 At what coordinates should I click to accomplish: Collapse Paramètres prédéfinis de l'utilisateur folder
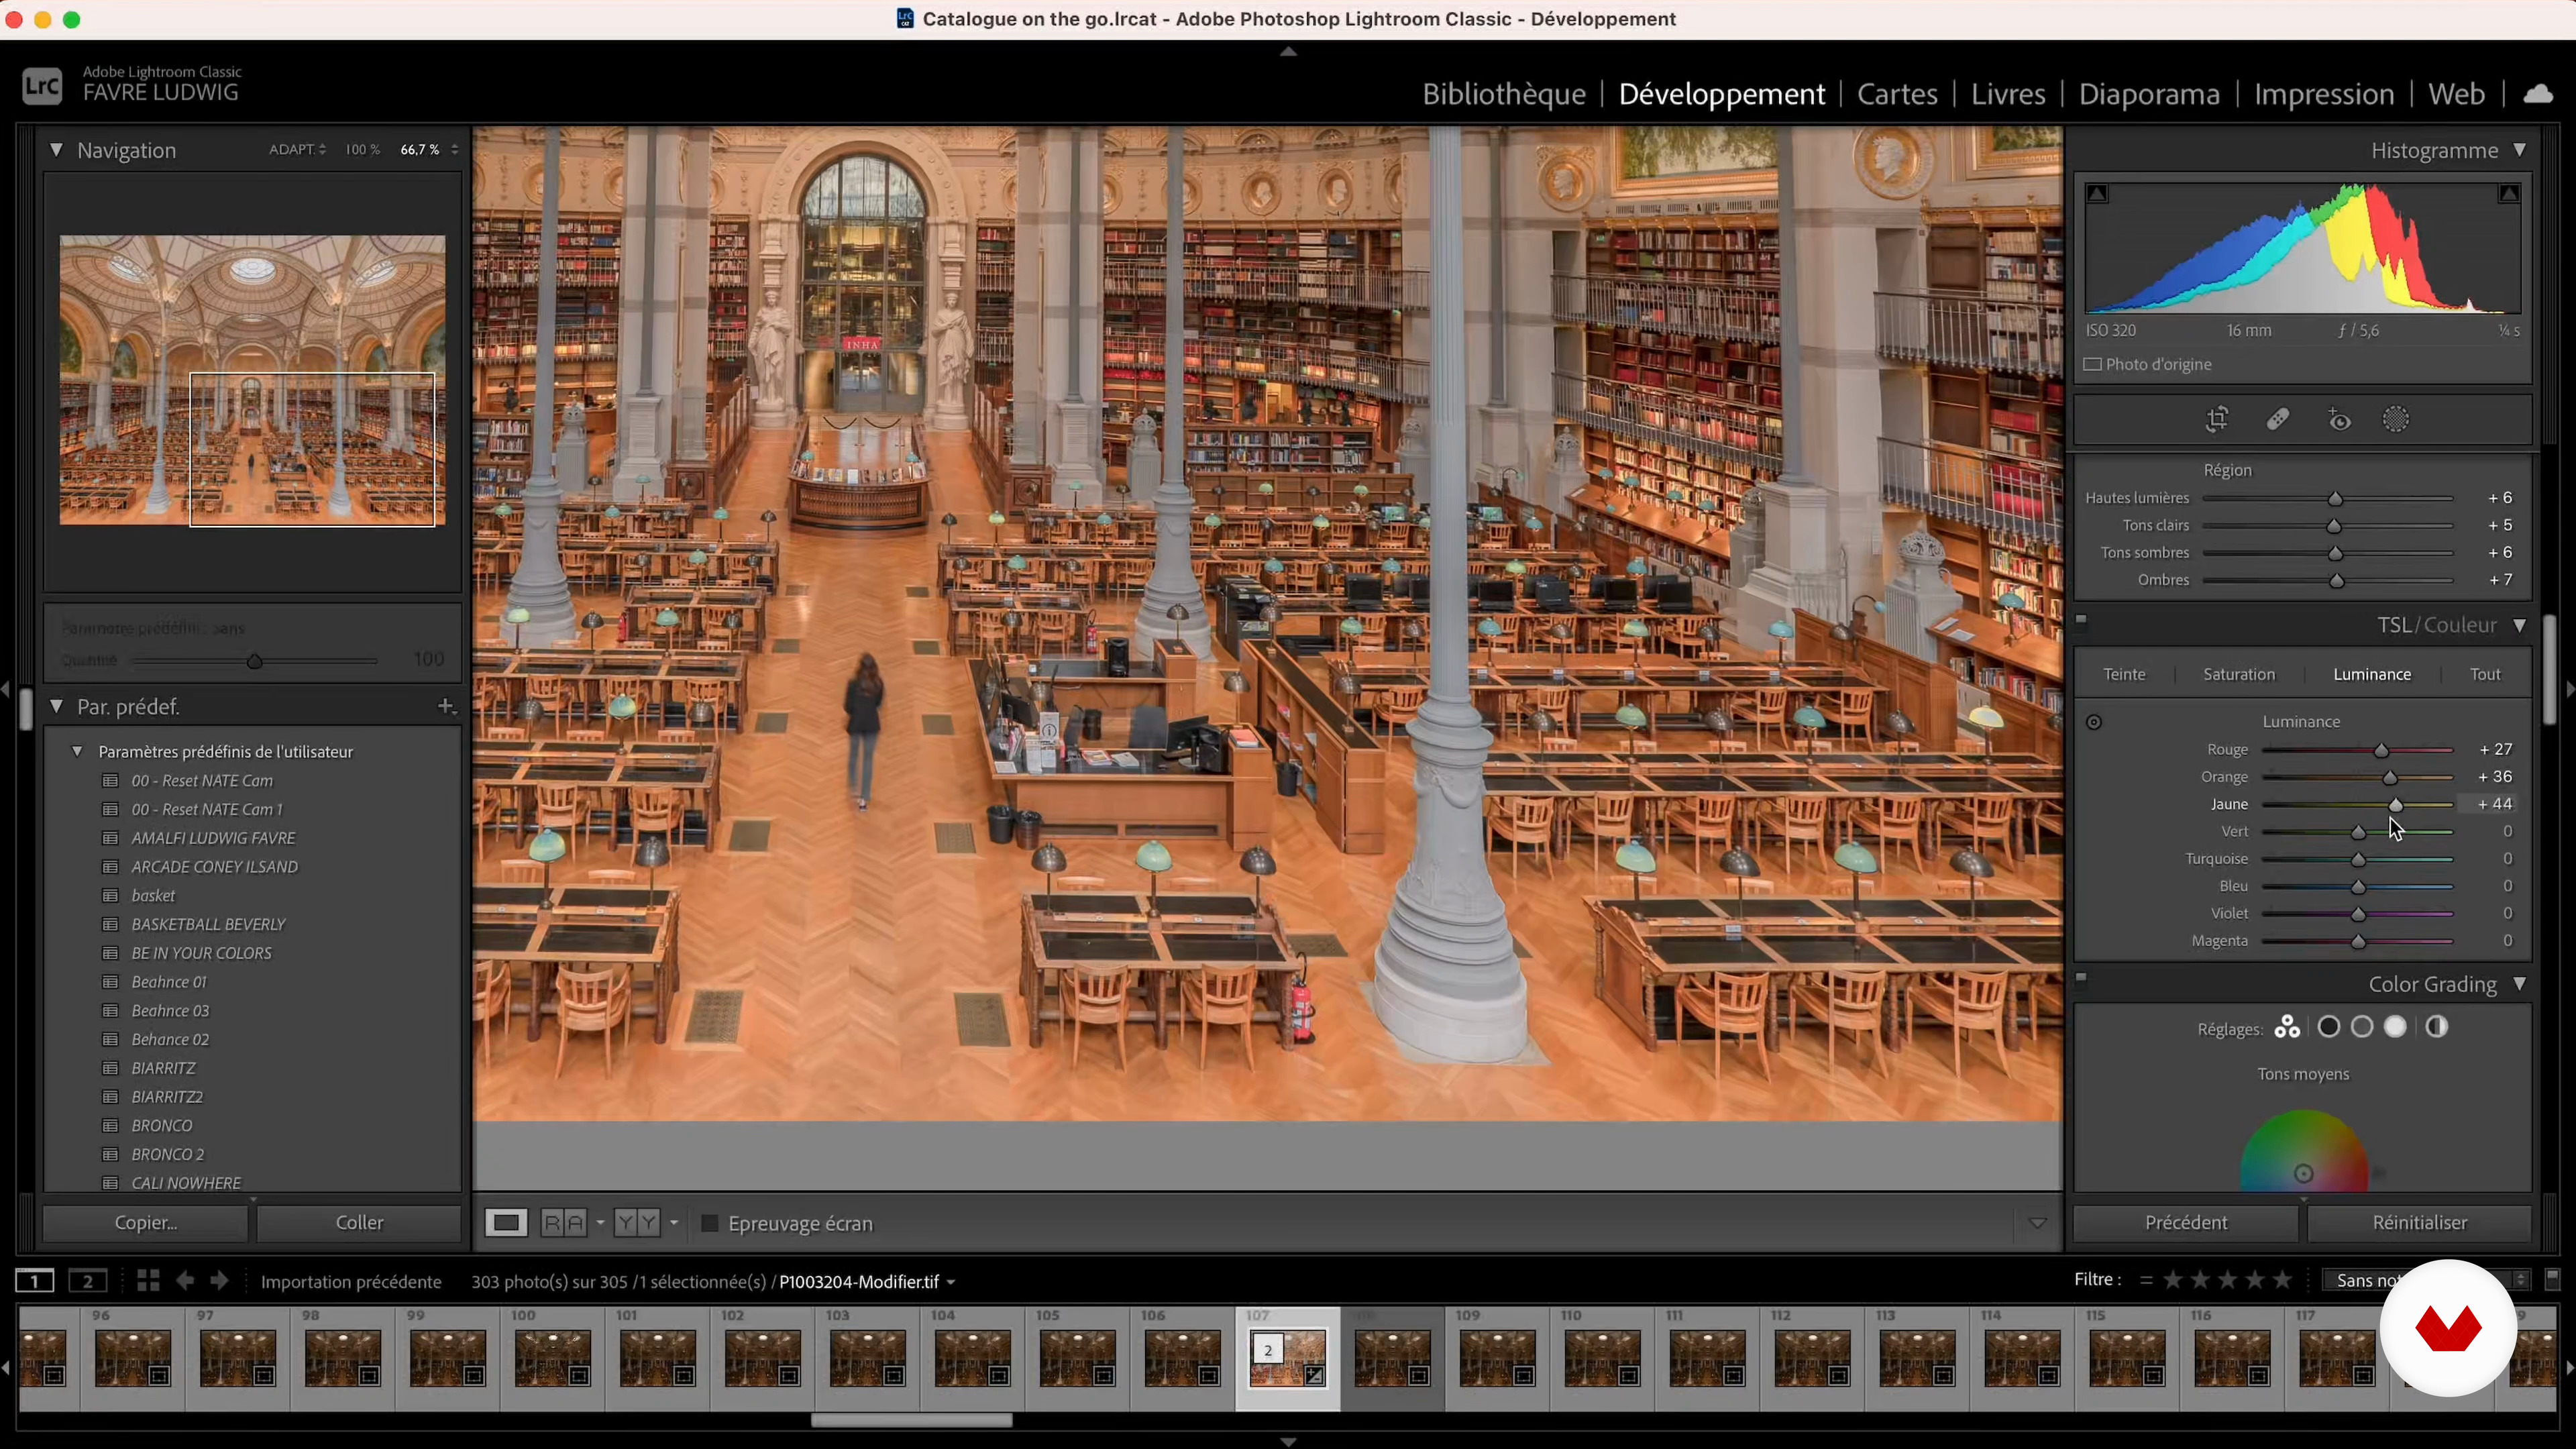[x=77, y=752]
